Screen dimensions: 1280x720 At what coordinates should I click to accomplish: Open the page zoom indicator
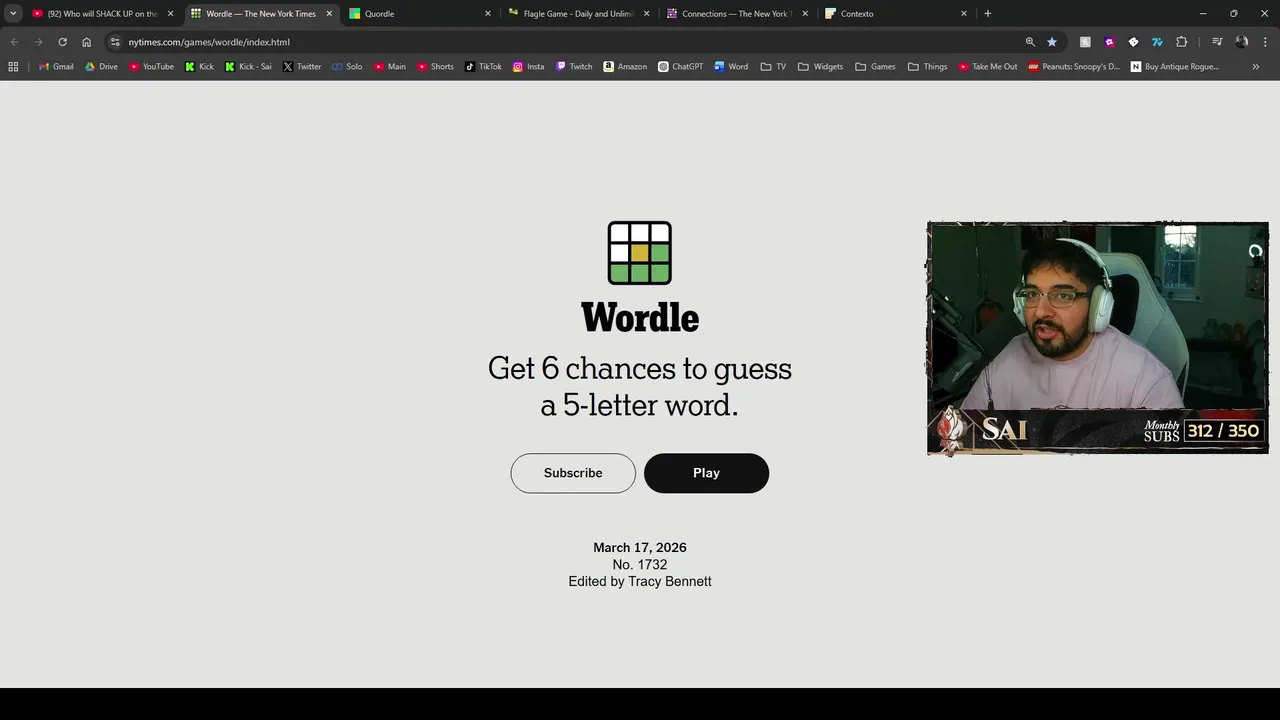click(1030, 42)
